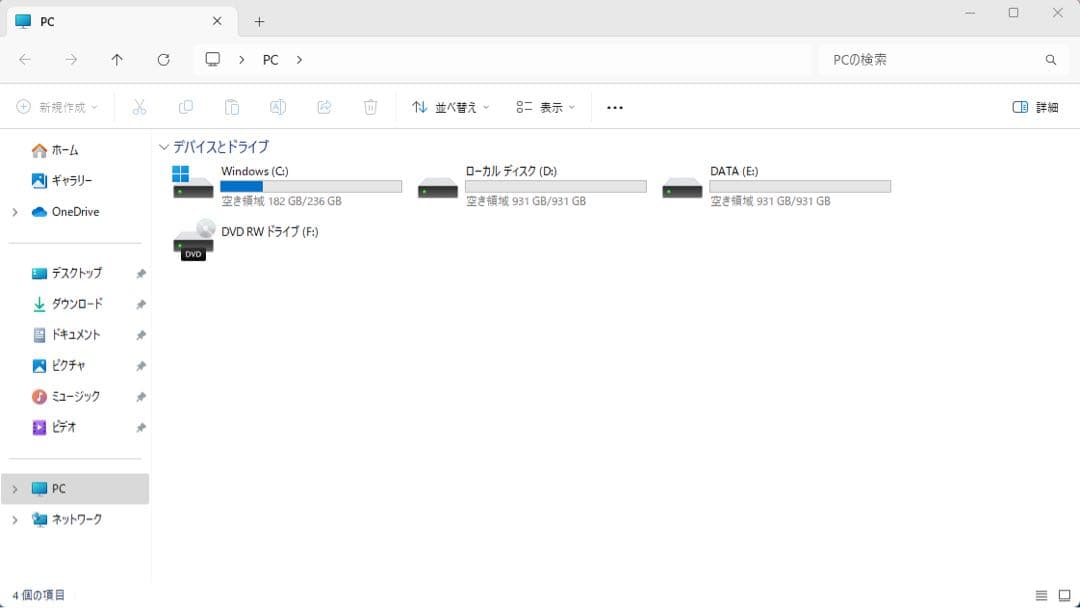Image resolution: width=1080 pixels, height=608 pixels.
Task: Refresh the current view
Action: point(163,59)
